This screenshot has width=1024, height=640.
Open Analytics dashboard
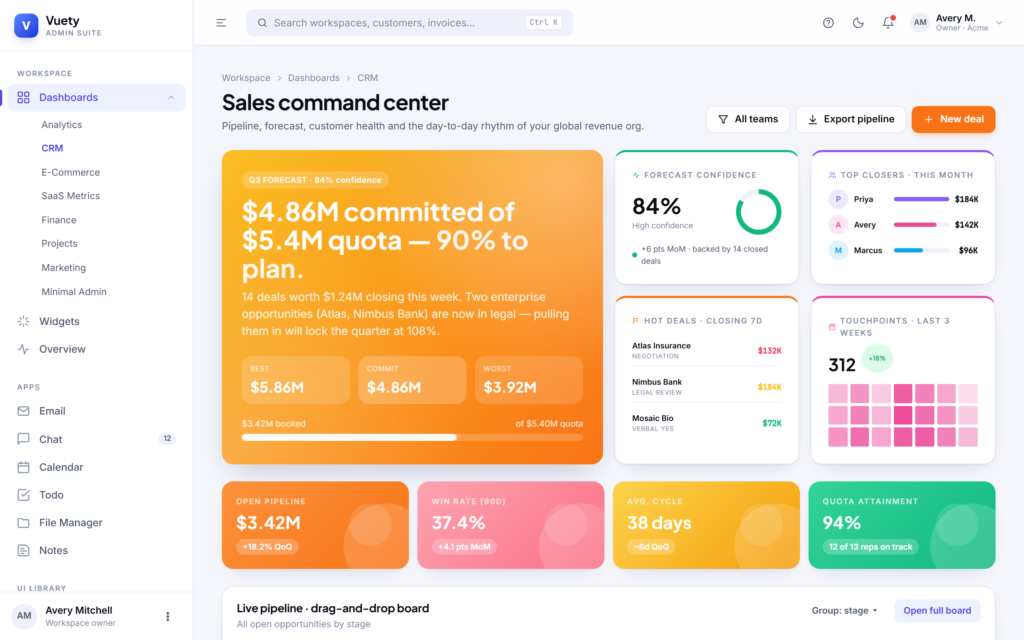pyautogui.click(x=61, y=125)
